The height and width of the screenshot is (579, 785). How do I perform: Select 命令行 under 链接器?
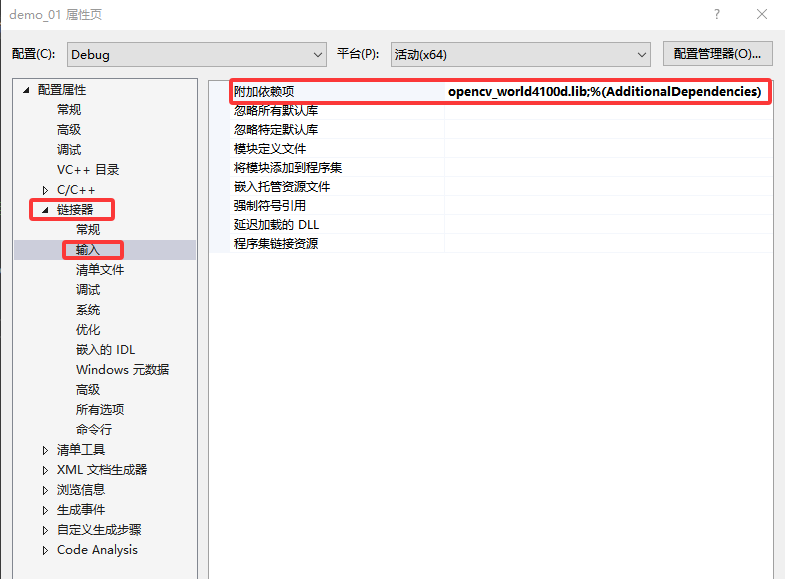(x=94, y=430)
